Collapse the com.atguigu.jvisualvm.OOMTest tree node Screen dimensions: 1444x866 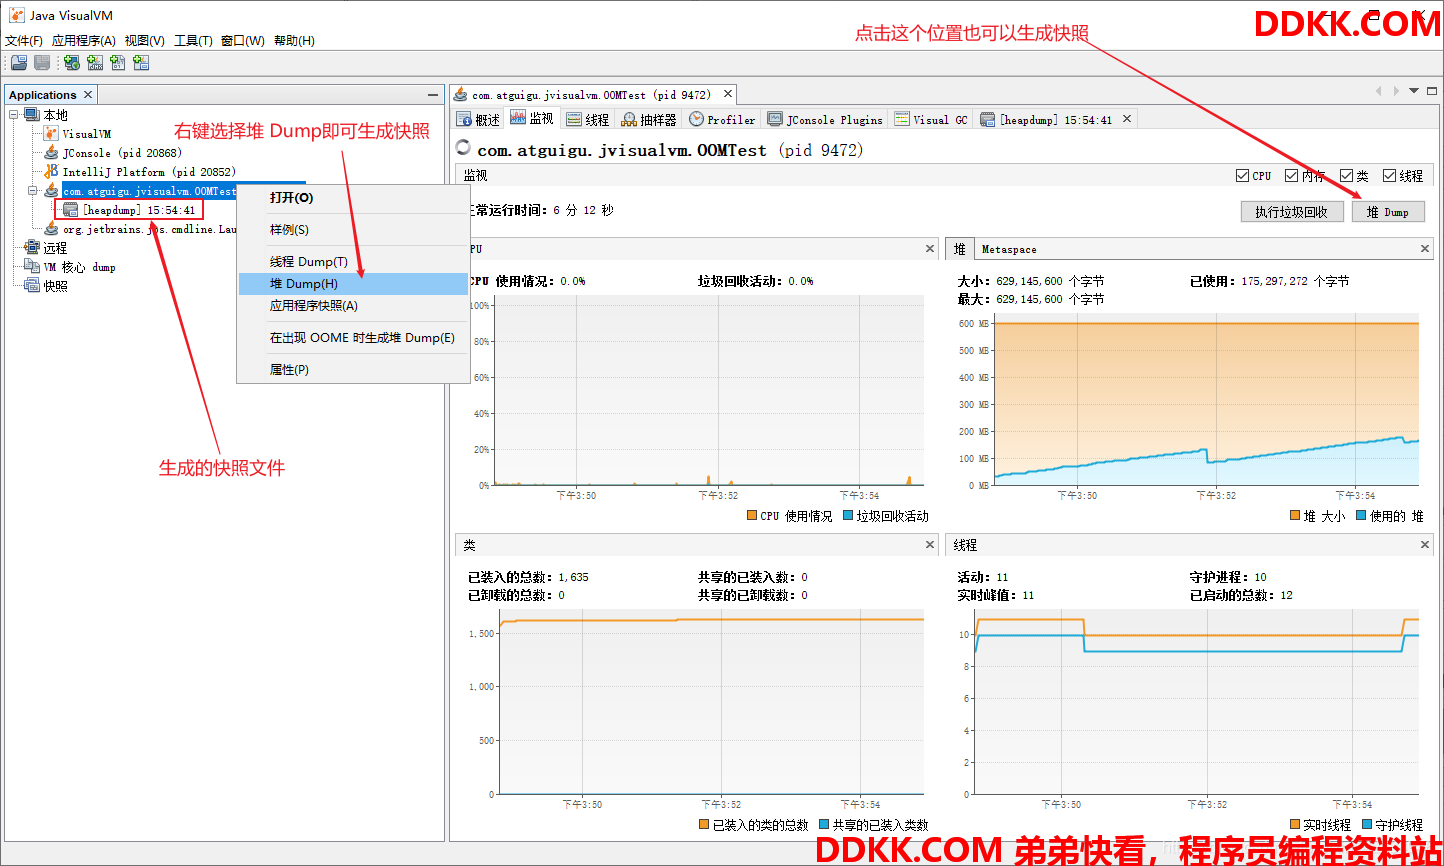(x=33, y=190)
